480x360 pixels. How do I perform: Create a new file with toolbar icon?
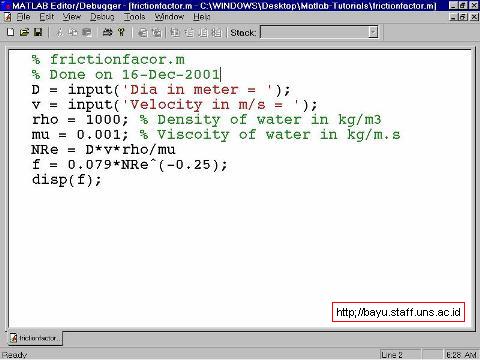(x=10, y=32)
